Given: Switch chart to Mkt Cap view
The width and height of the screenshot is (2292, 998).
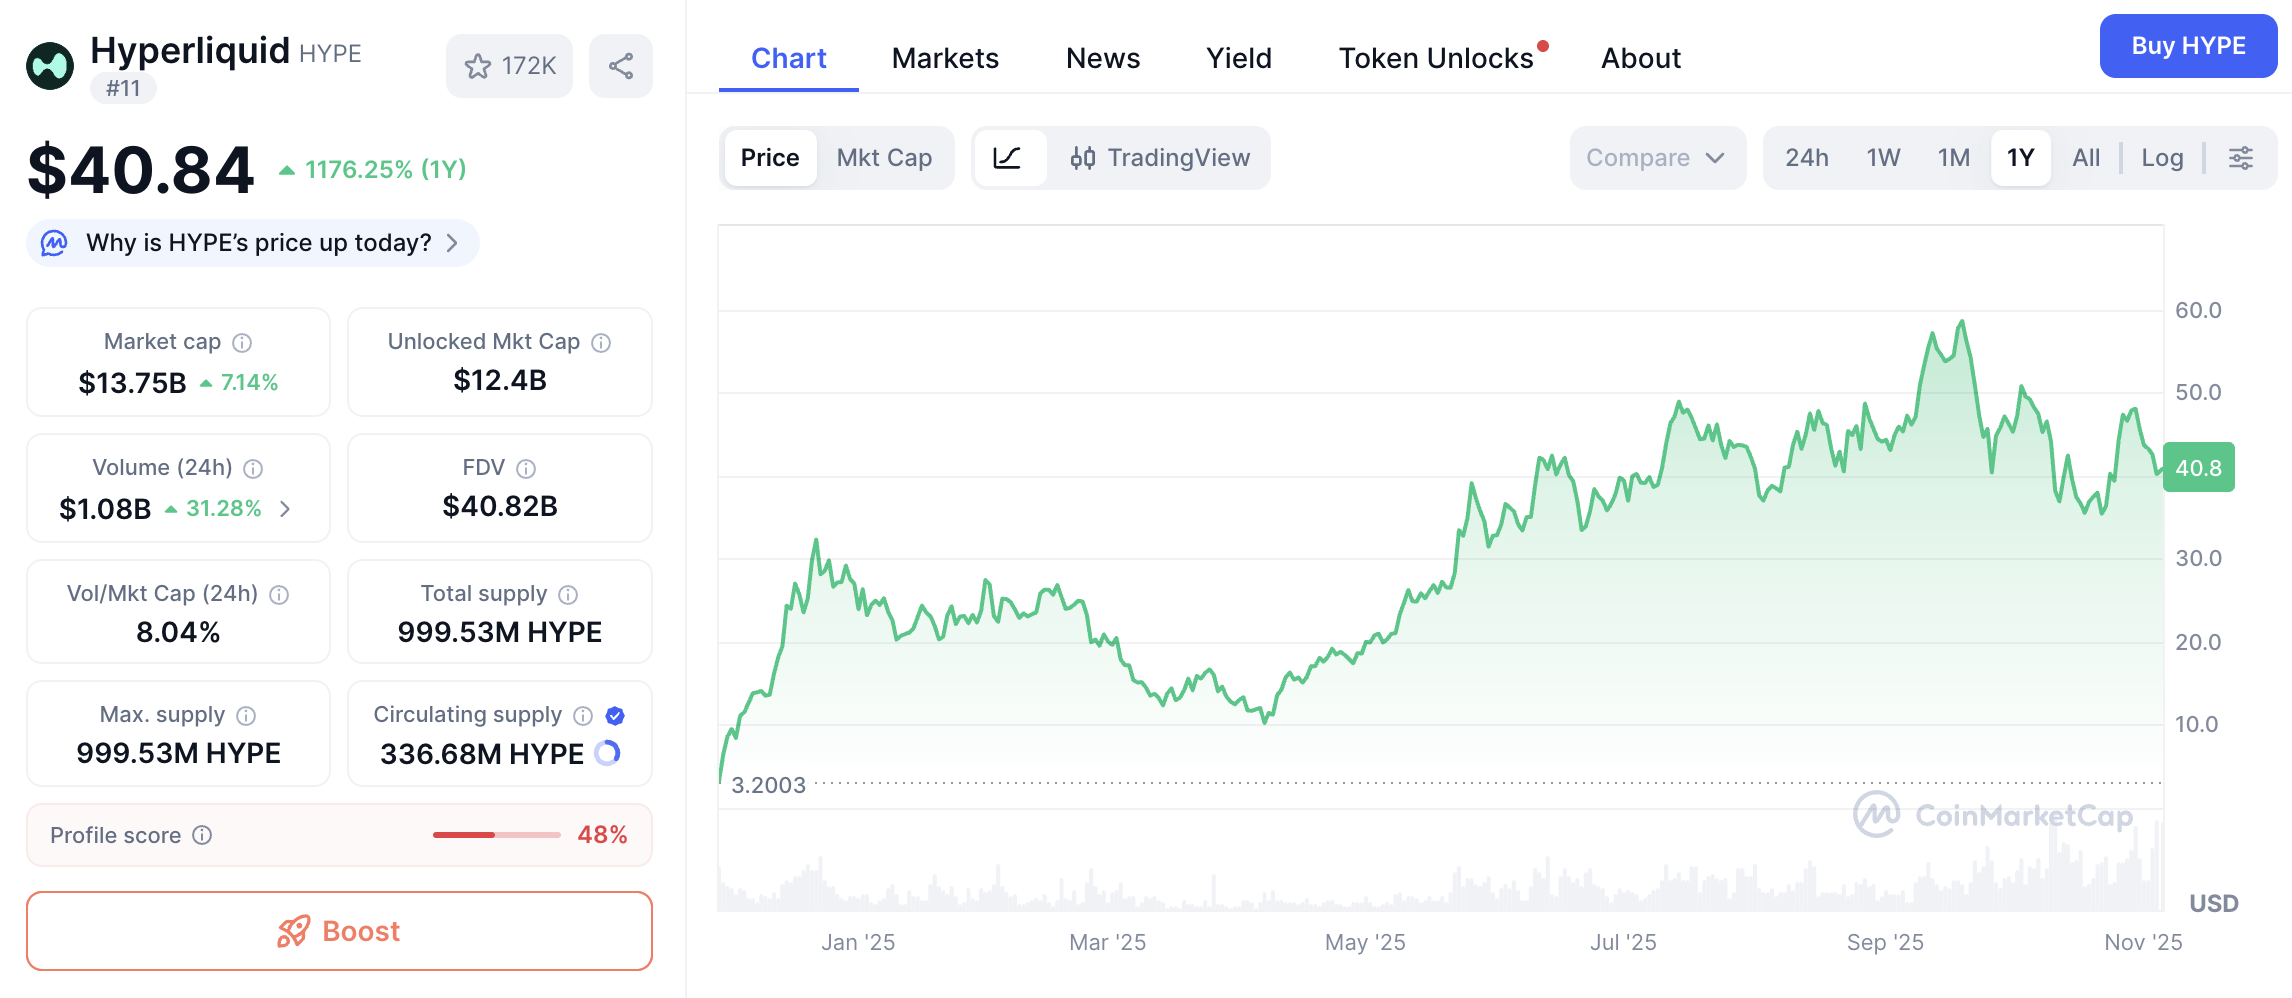Looking at the screenshot, I should tap(884, 157).
